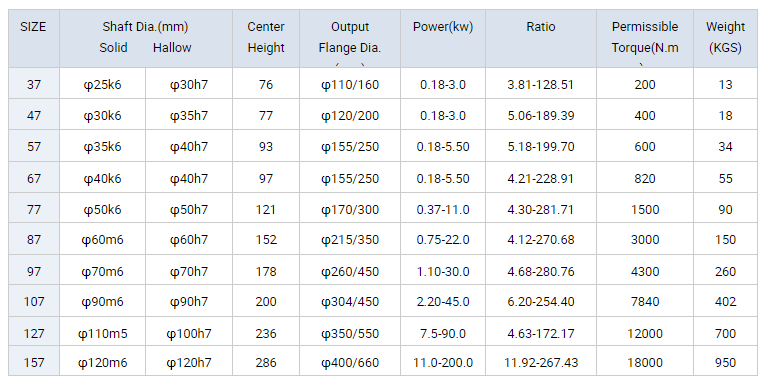Select the torque value 18000
773x390 pixels.
645,362
